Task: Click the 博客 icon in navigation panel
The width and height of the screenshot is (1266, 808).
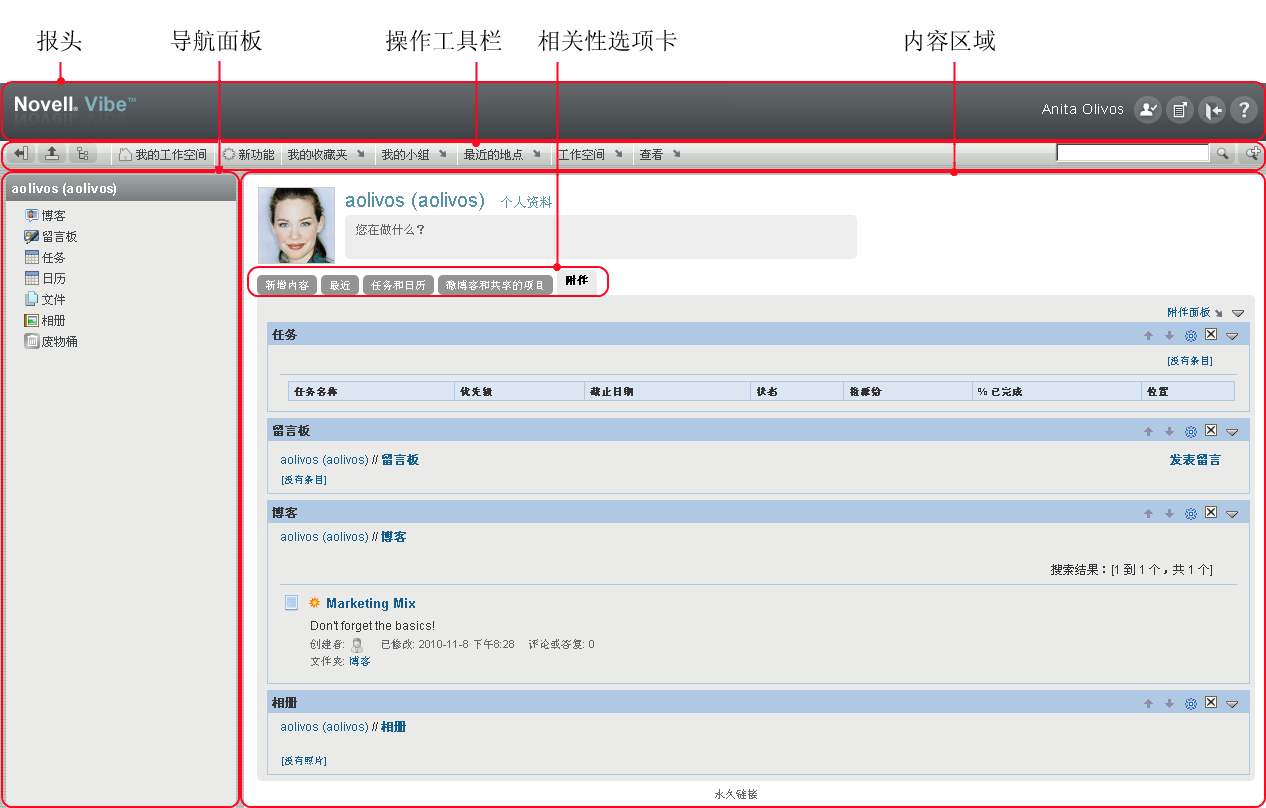Action: point(32,216)
